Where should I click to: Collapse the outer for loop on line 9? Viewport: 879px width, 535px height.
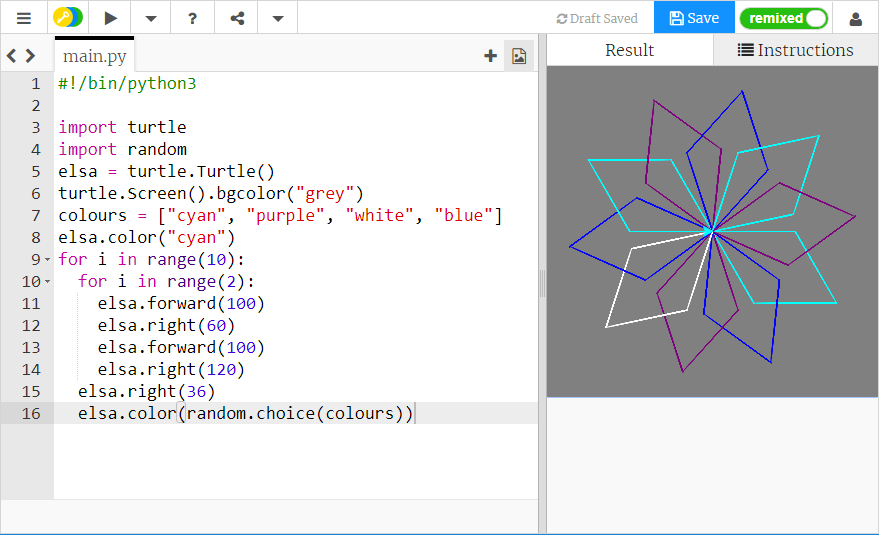click(x=47, y=260)
